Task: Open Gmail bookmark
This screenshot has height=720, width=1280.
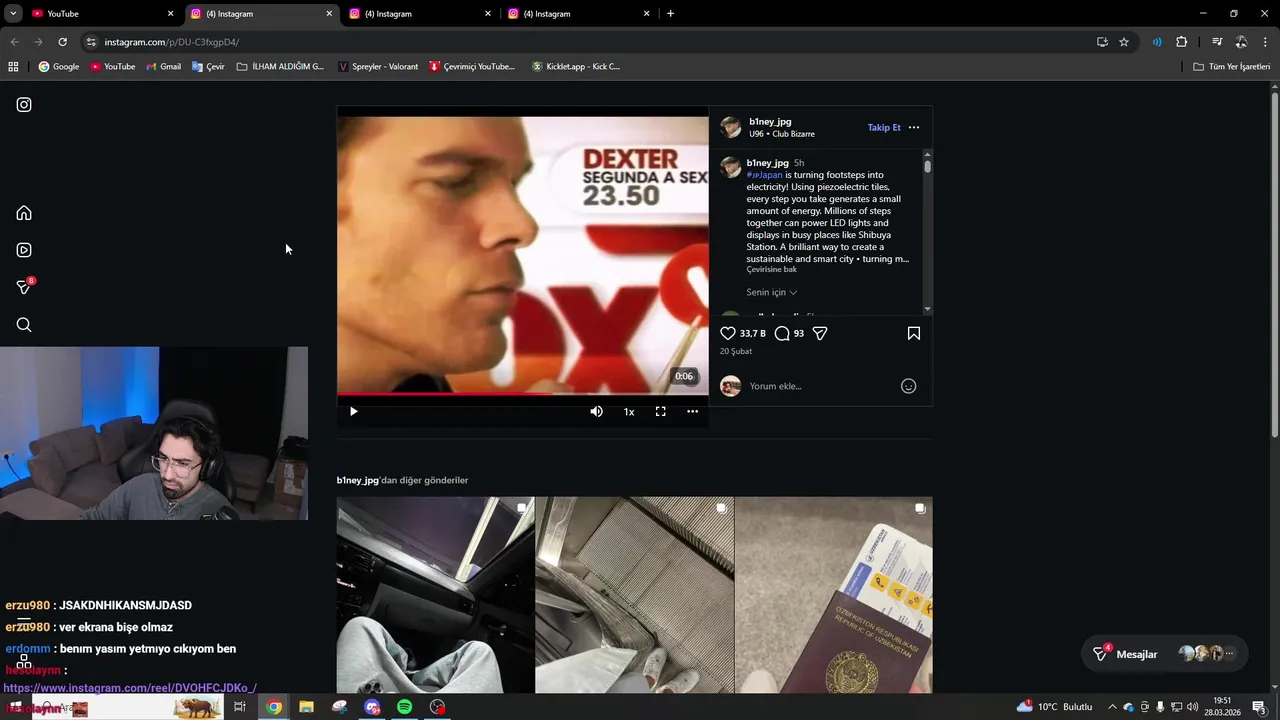Action: pyautogui.click(x=163, y=67)
